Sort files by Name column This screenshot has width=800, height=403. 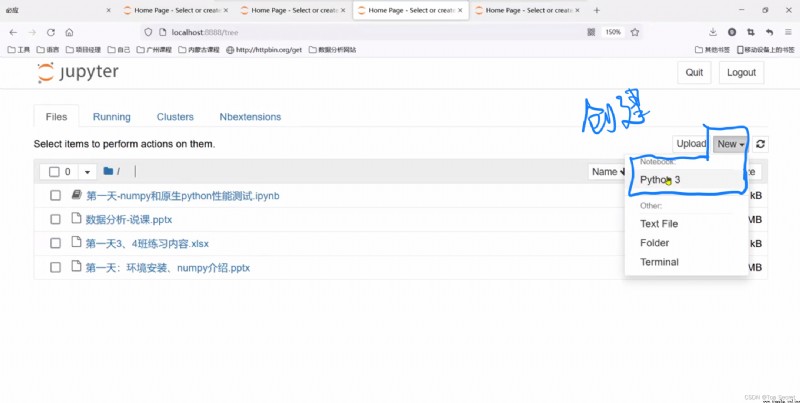point(608,172)
